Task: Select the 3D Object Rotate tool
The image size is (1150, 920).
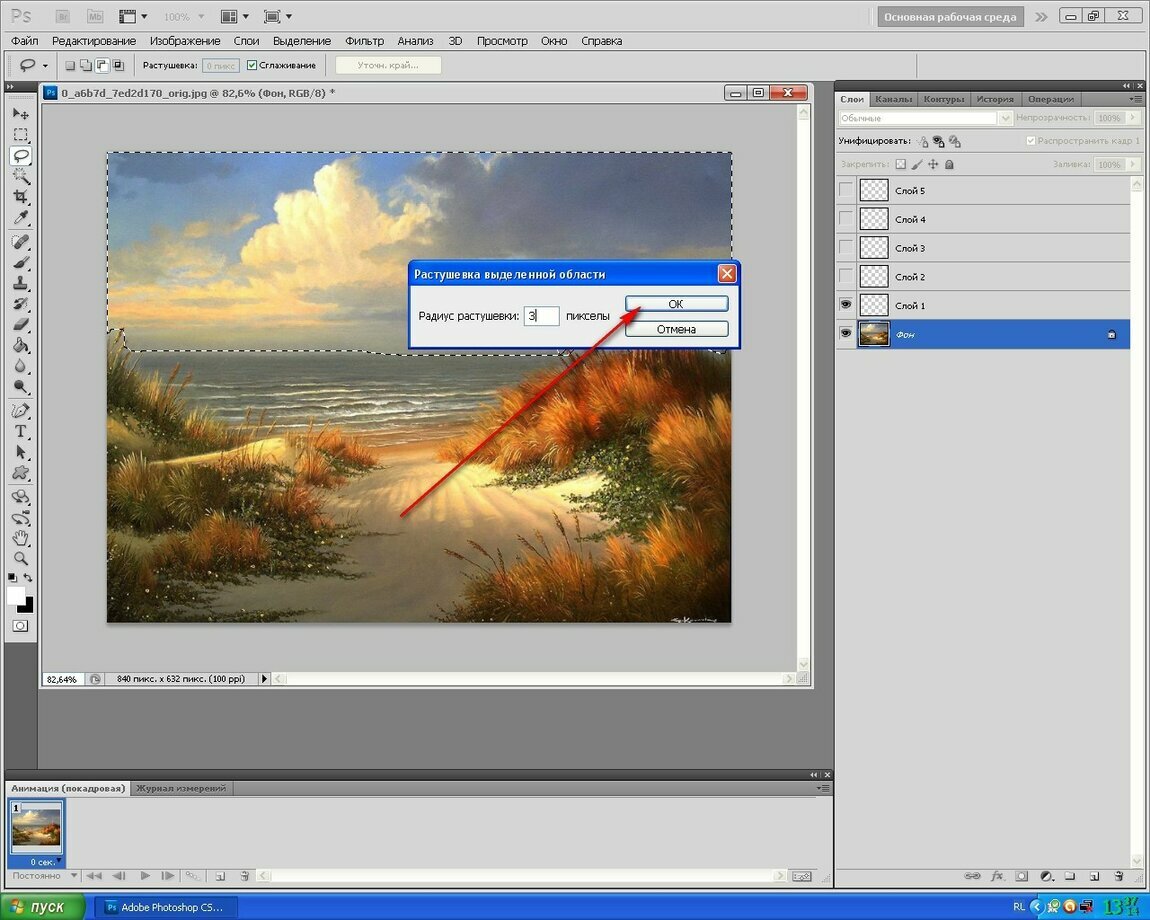Action: coord(21,497)
